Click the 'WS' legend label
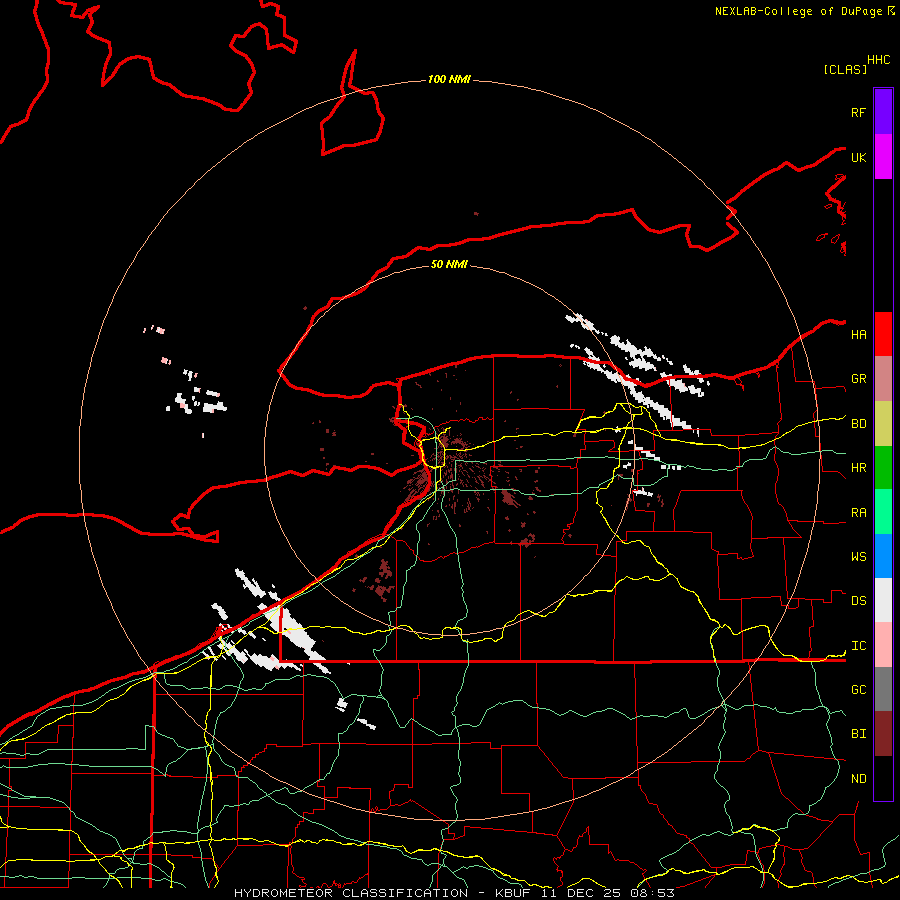 (x=858, y=557)
